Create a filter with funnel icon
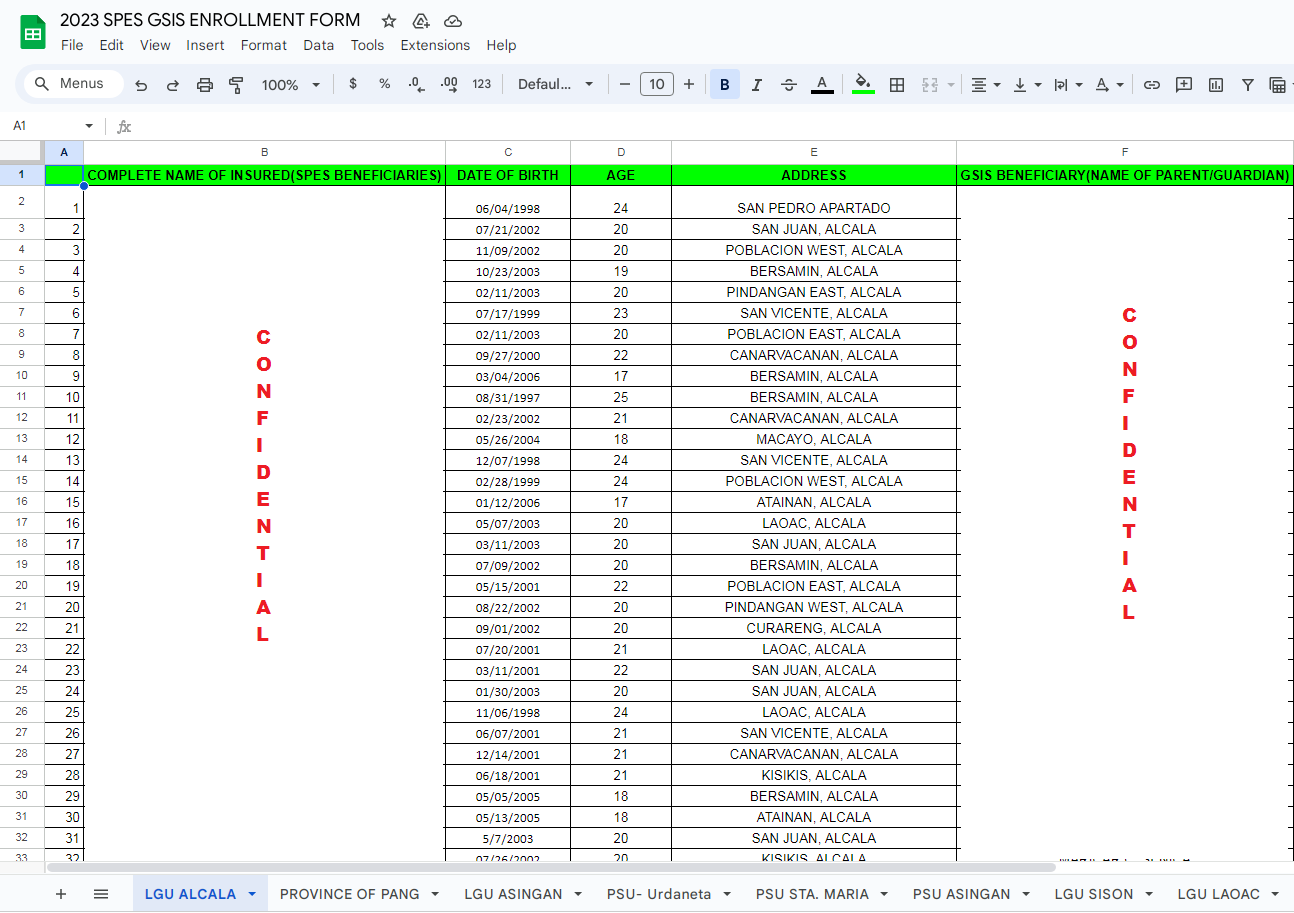The width and height of the screenshot is (1294, 913). point(1248,85)
